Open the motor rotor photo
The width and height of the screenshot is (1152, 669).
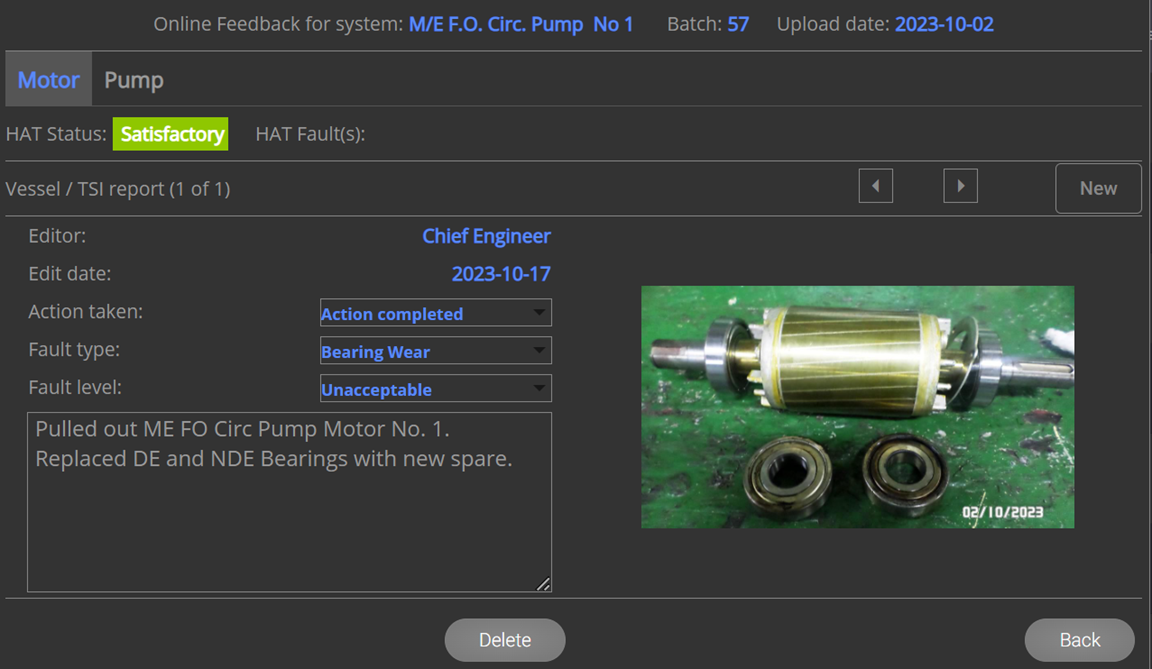point(857,407)
